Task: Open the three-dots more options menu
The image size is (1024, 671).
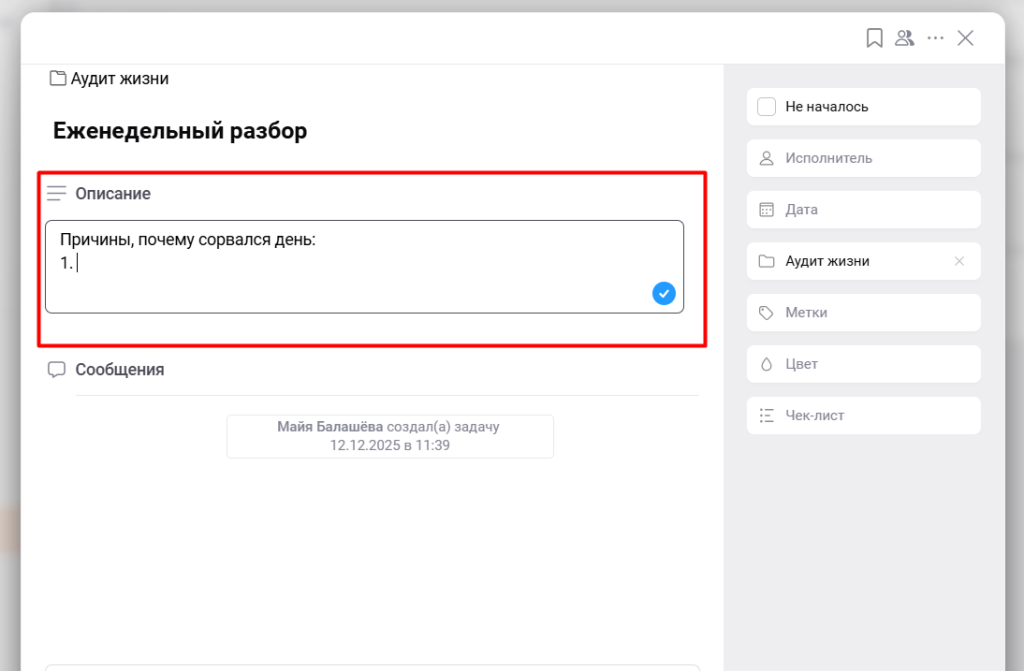Action: [935, 38]
